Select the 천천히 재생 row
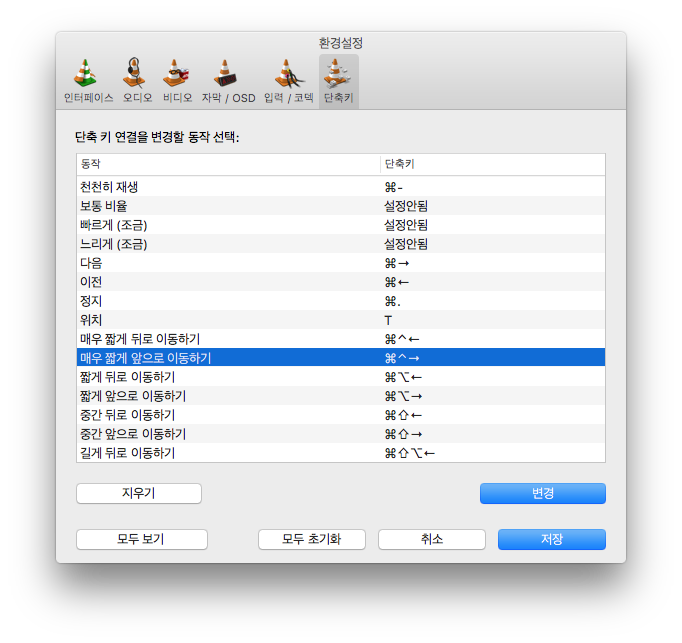The width and height of the screenshot is (682, 643). [341, 187]
